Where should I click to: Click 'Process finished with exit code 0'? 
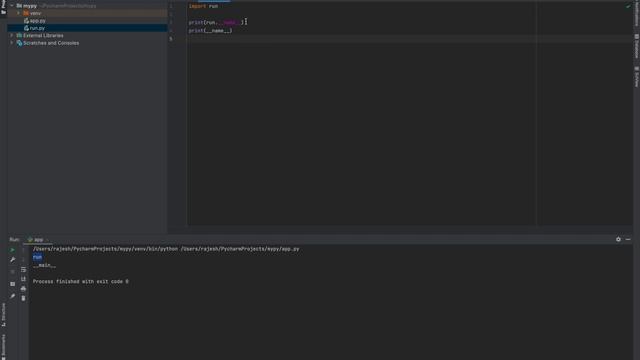click(80, 281)
